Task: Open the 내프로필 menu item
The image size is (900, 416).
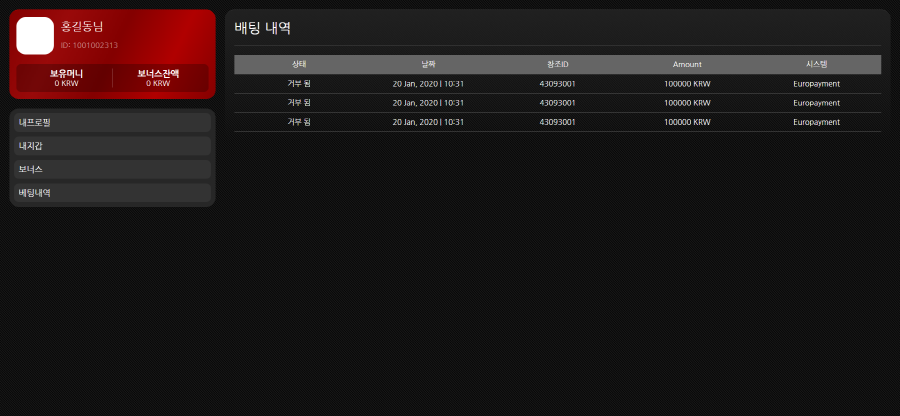Action: click(x=112, y=122)
